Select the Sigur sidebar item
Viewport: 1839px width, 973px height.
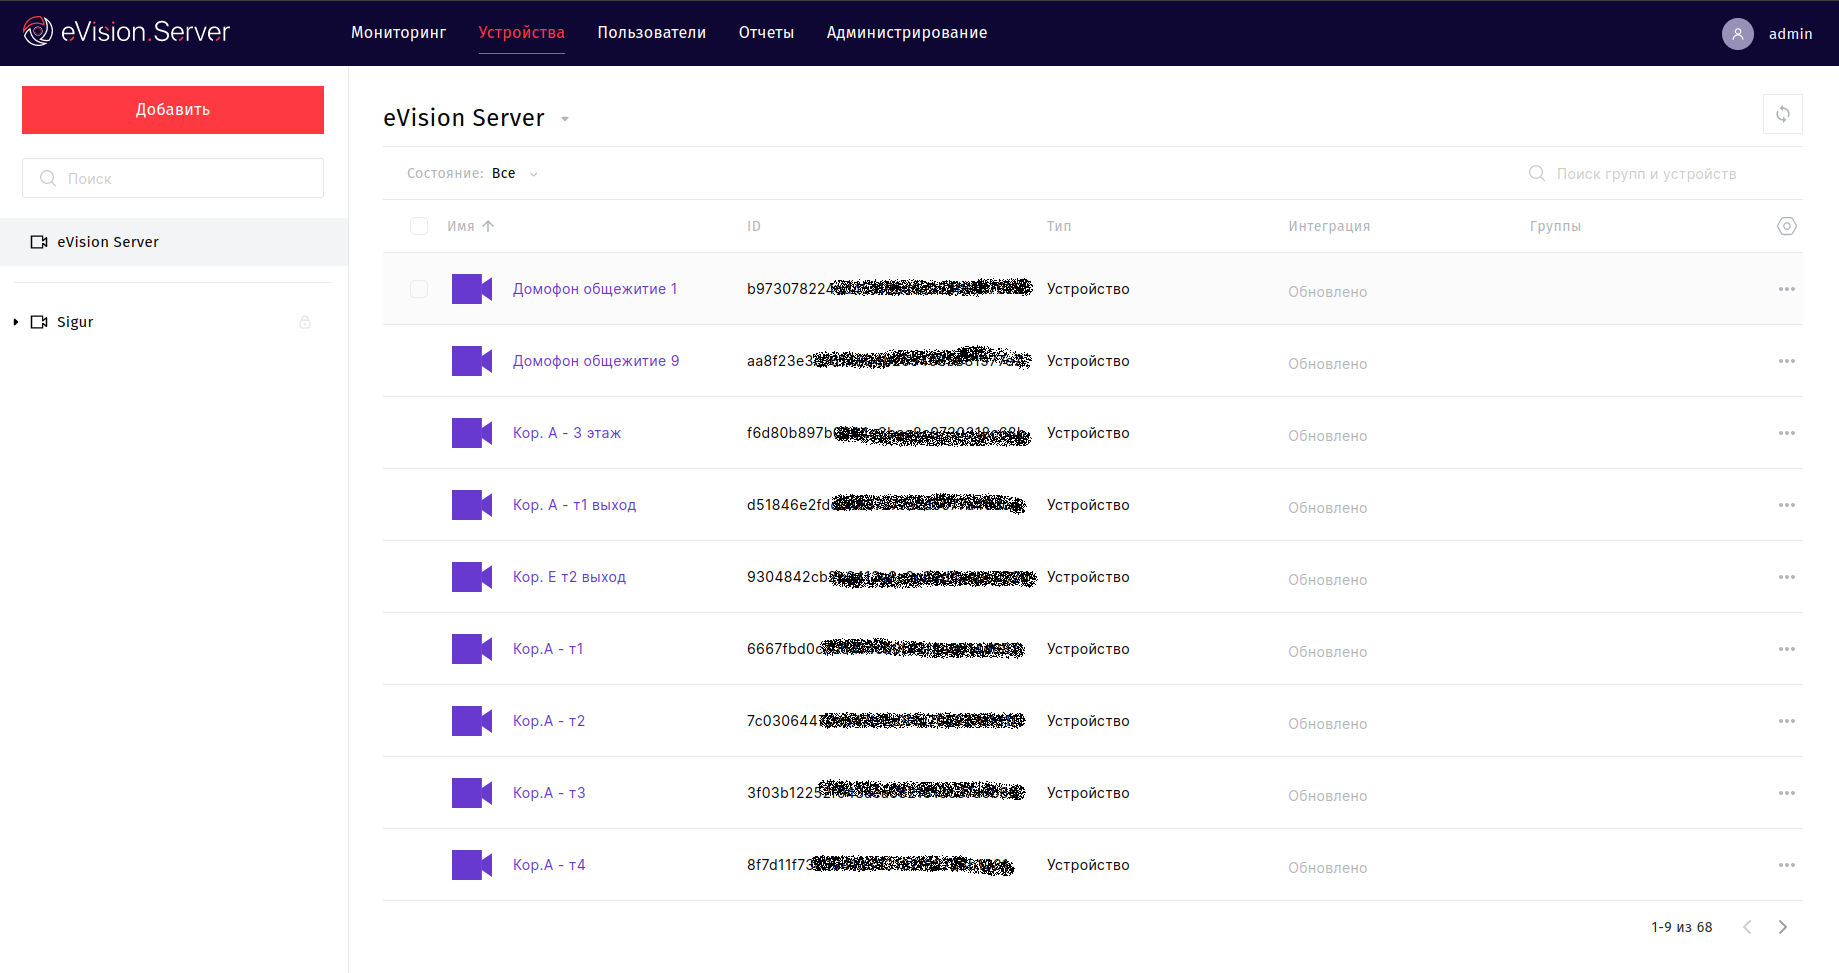(75, 322)
